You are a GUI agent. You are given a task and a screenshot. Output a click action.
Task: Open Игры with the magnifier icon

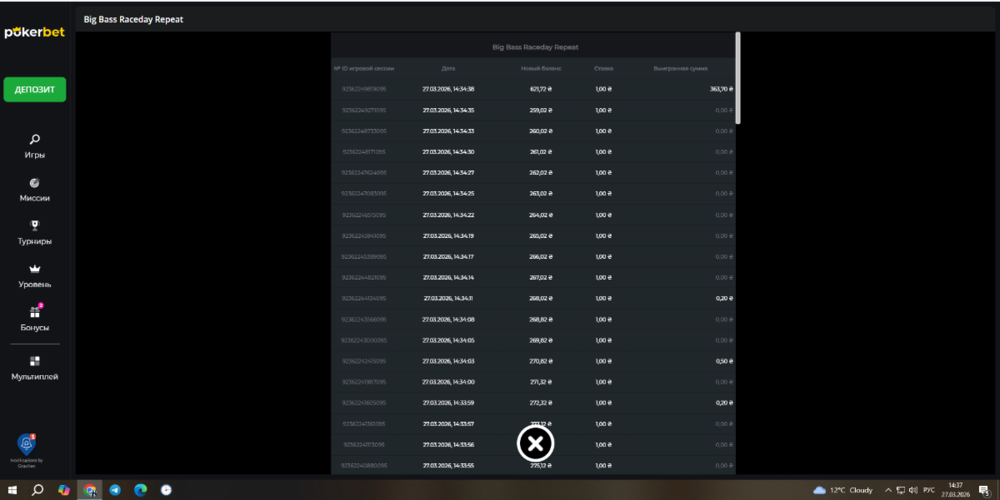click(35, 140)
